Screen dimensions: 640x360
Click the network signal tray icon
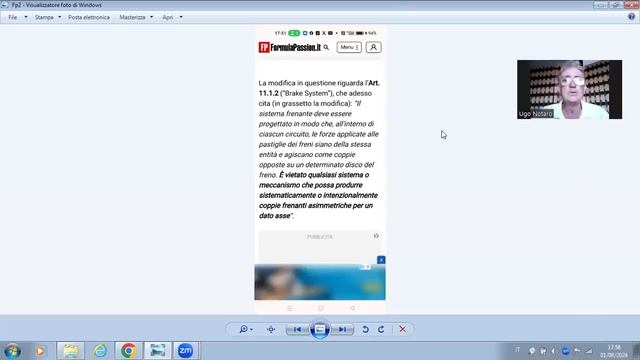click(589, 351)
